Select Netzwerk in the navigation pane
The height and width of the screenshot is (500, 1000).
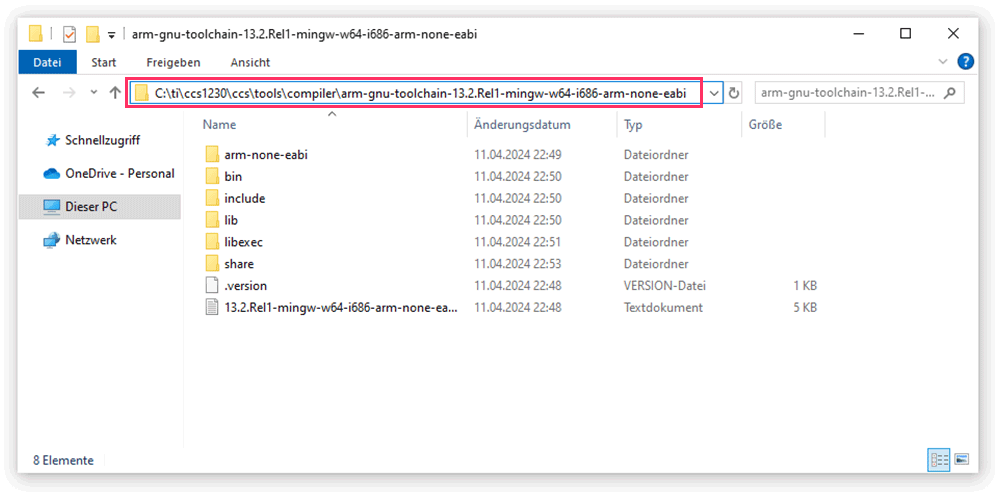click(91, 240)
